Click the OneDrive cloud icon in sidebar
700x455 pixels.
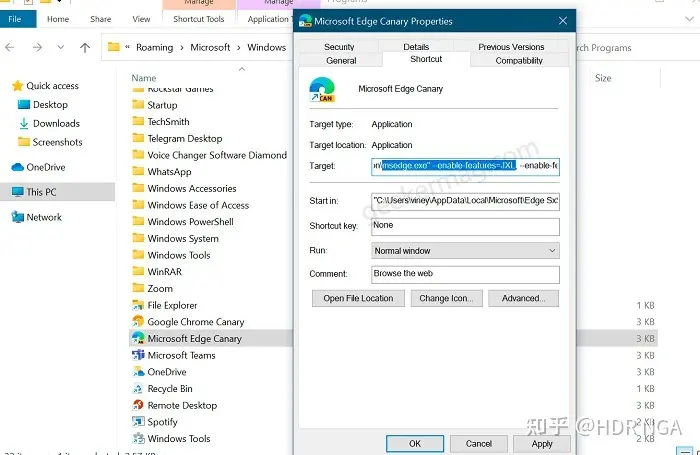[17, 167]
